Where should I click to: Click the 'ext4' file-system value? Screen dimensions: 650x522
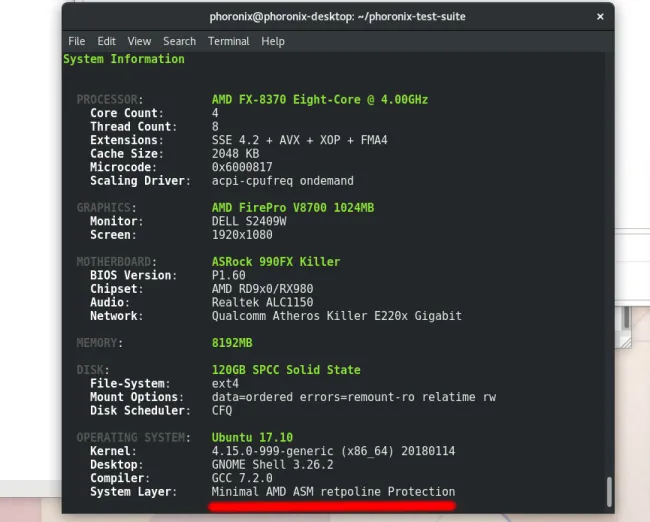pos(225,384)
